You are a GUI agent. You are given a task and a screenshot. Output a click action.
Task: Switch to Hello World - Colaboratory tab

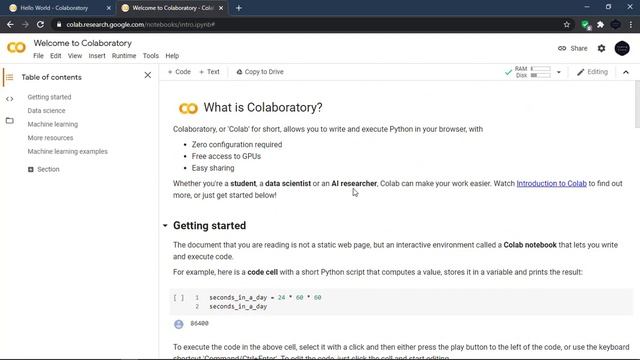coord(55,8)
